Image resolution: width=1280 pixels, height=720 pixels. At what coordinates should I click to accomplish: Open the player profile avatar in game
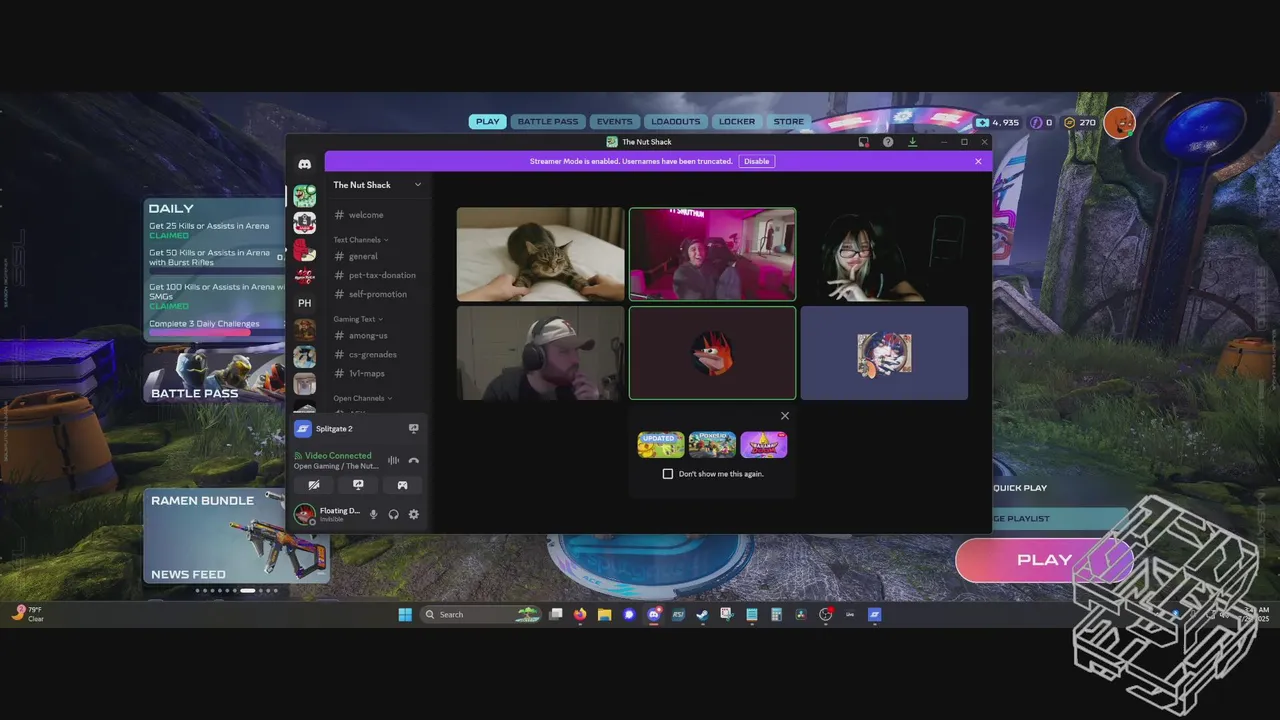click(1120, 122)
